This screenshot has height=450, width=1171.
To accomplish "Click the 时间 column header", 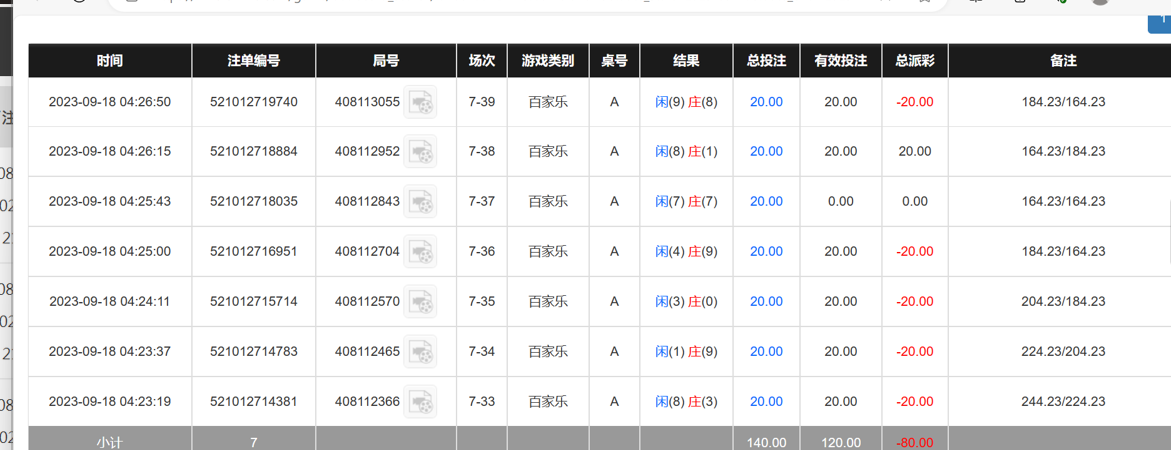I will pos(110,61).
